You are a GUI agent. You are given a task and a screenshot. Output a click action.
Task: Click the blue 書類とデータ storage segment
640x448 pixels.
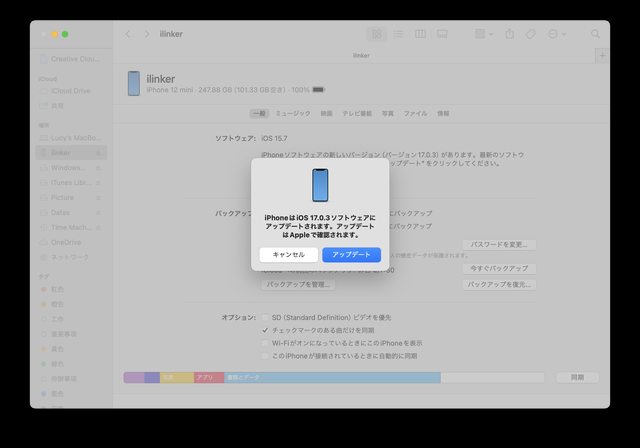pos(332,378)
